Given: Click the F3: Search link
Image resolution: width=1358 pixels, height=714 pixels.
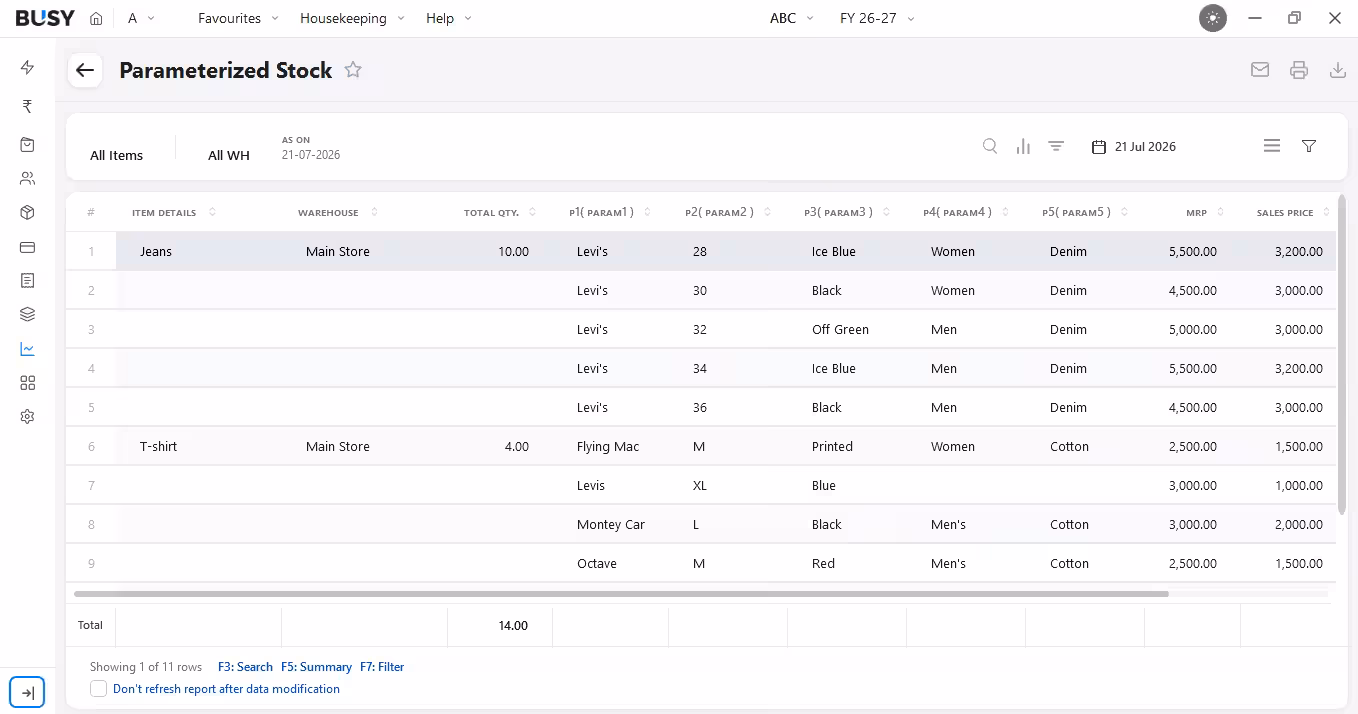Looking at the screenshot, I should pos(245,667).
